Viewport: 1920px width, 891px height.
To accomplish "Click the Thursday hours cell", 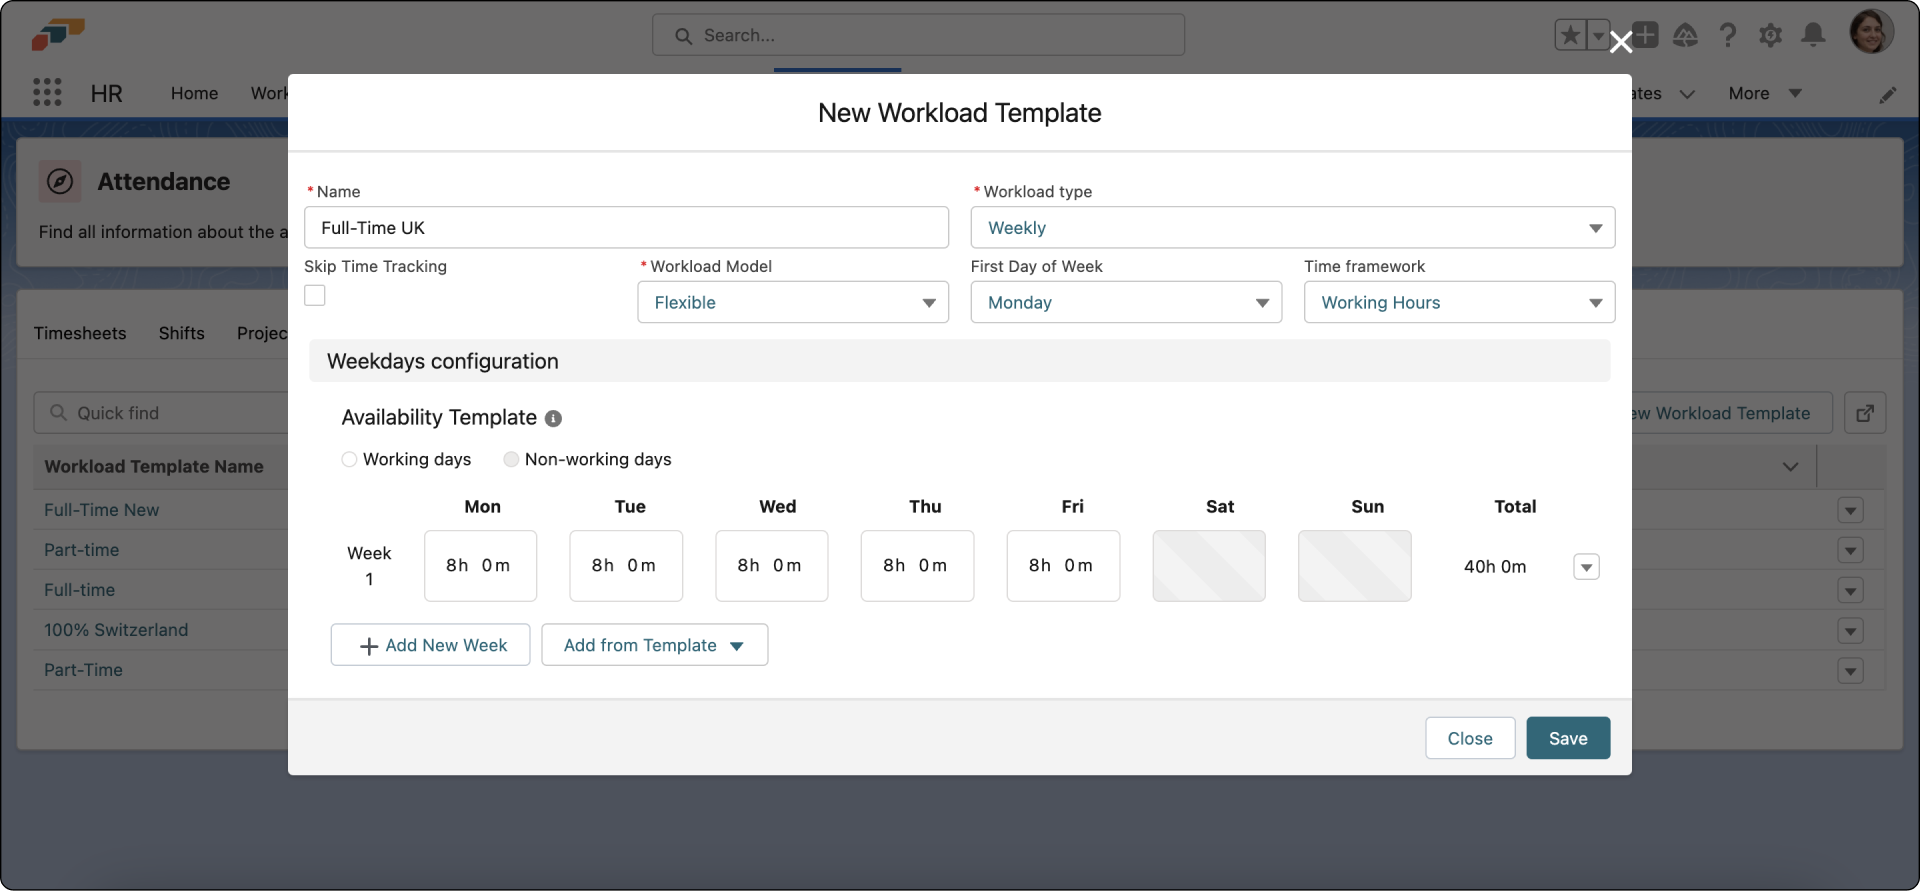I will click(x=917, y=566).
